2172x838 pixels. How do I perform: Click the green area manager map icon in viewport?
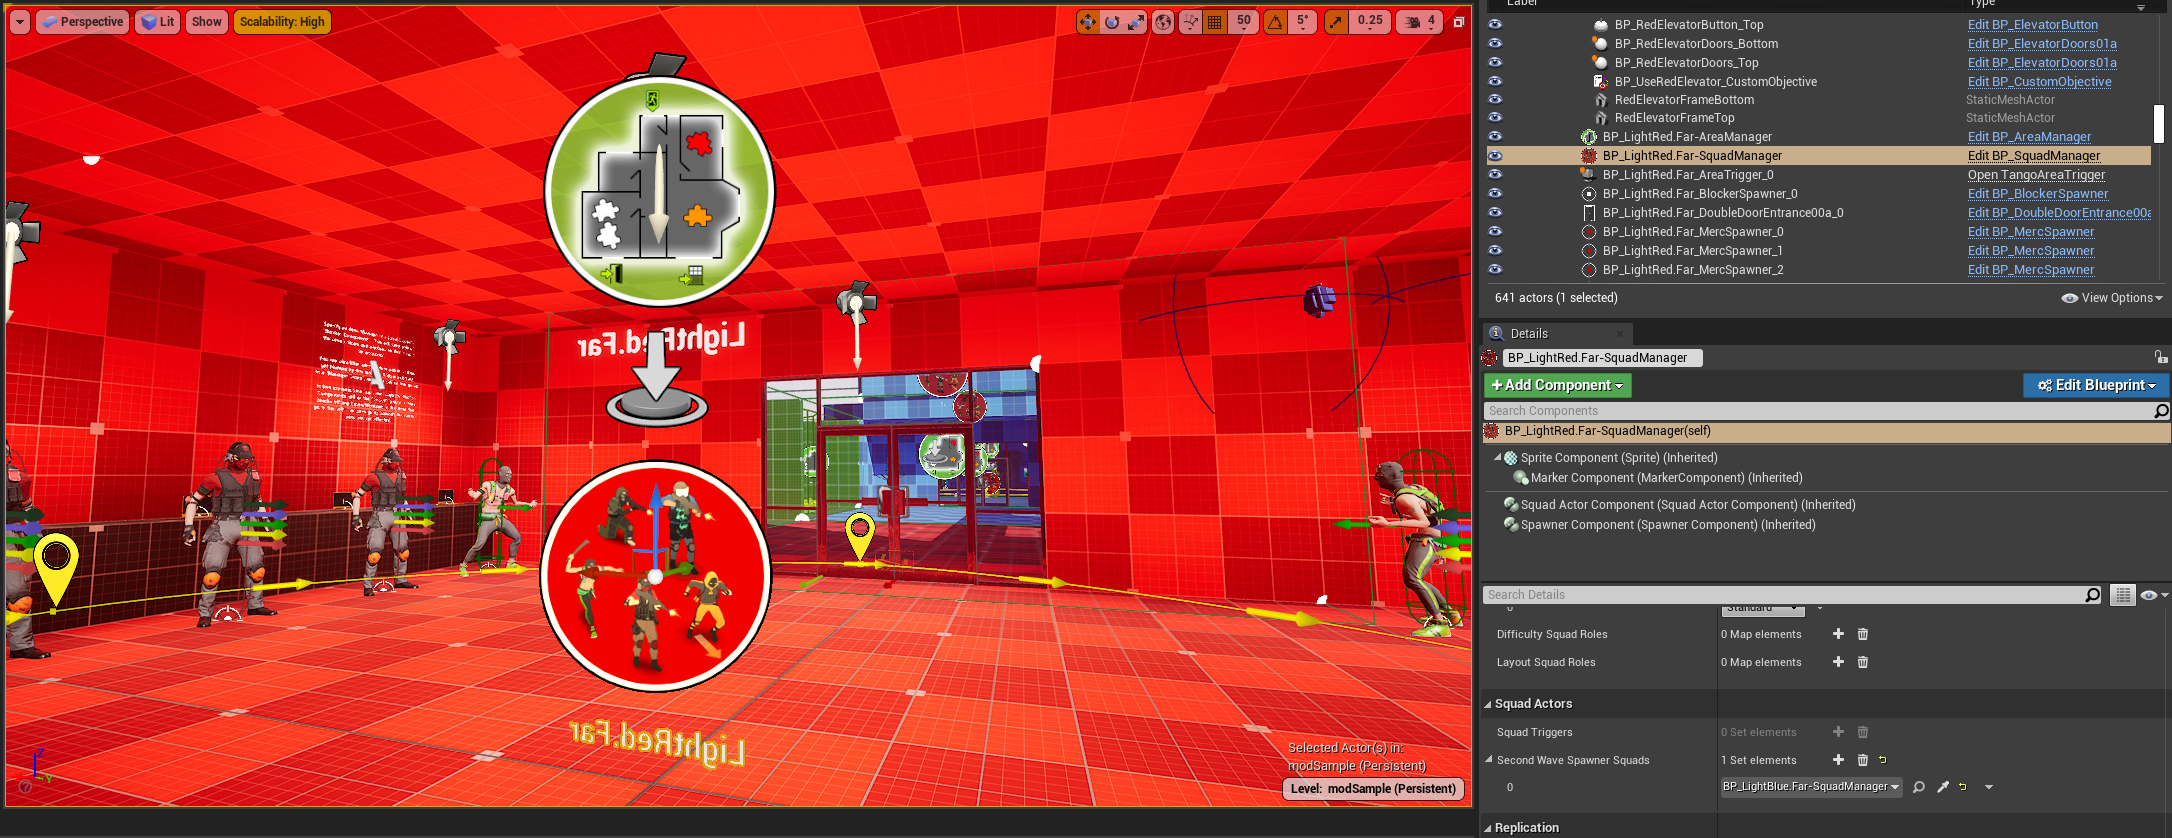pyautogui.click(x=659, y=190)
